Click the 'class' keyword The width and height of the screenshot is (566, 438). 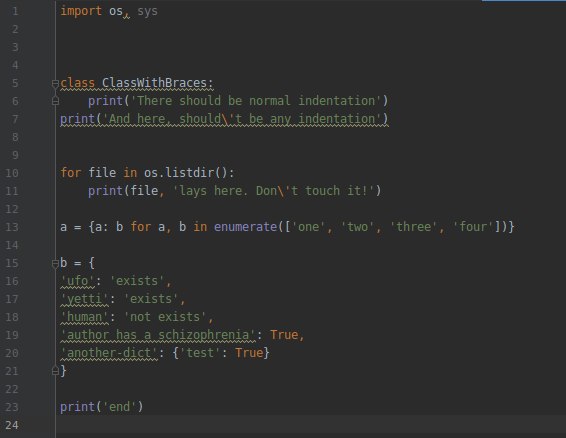(x=77, y=83)
